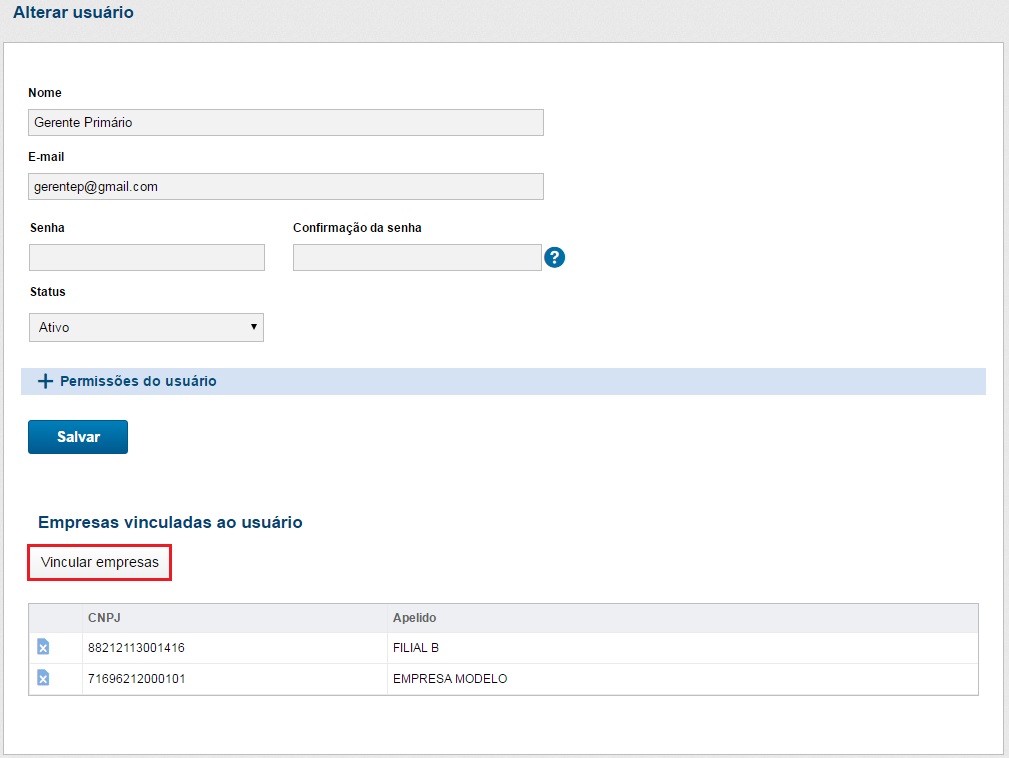
Task: Focus the Confirmação da senha field
Action: (416, 258)
